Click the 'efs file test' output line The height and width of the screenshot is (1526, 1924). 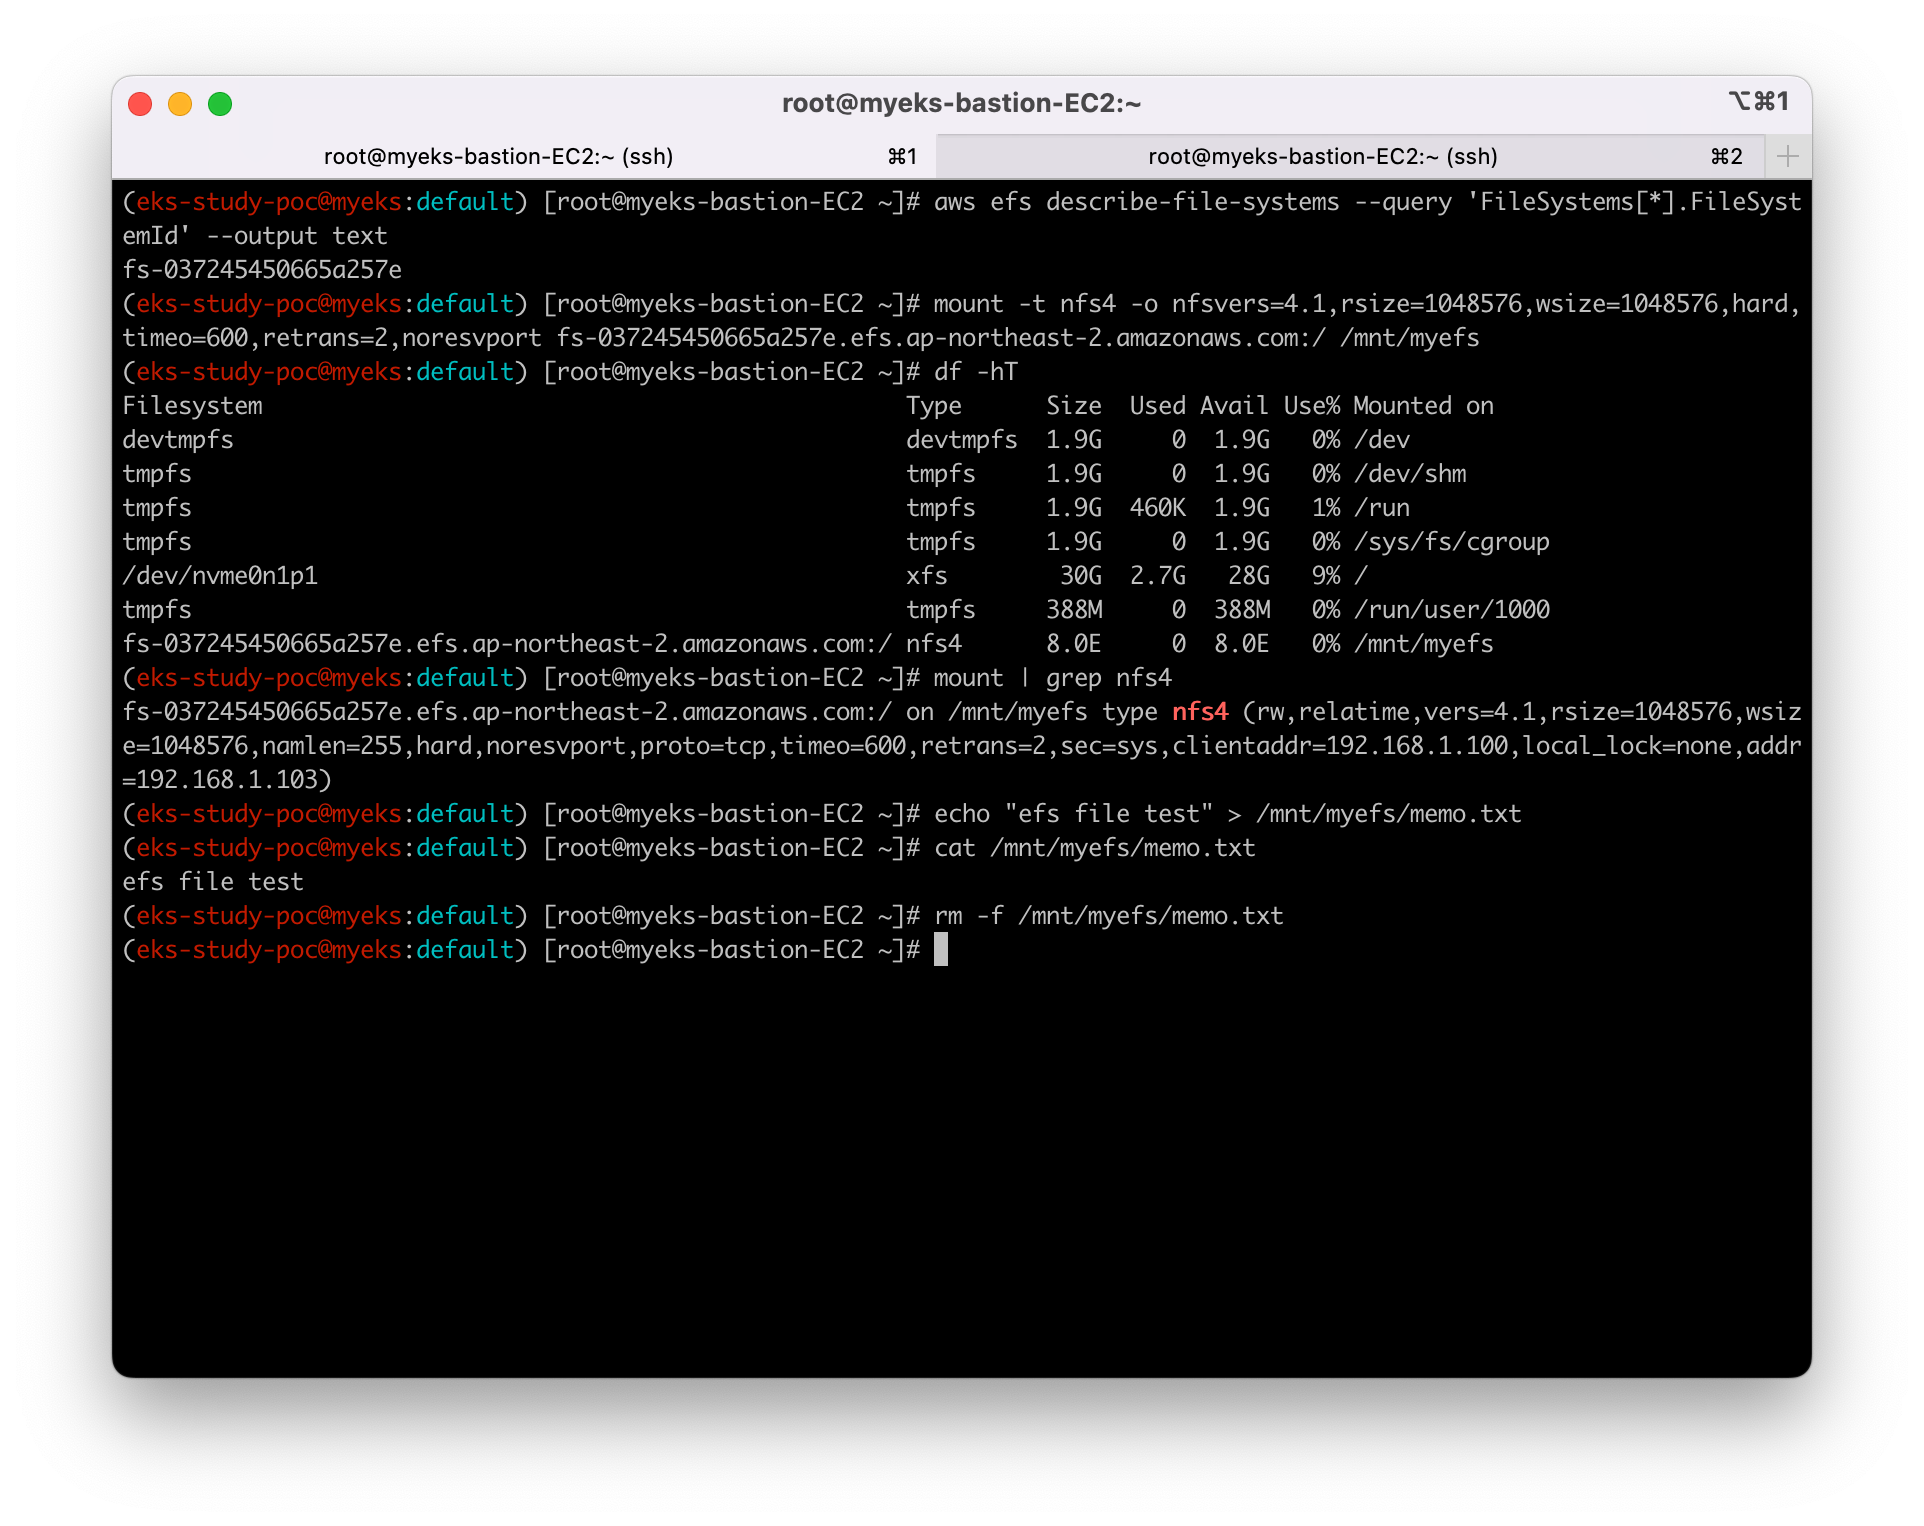pos(212,882)
